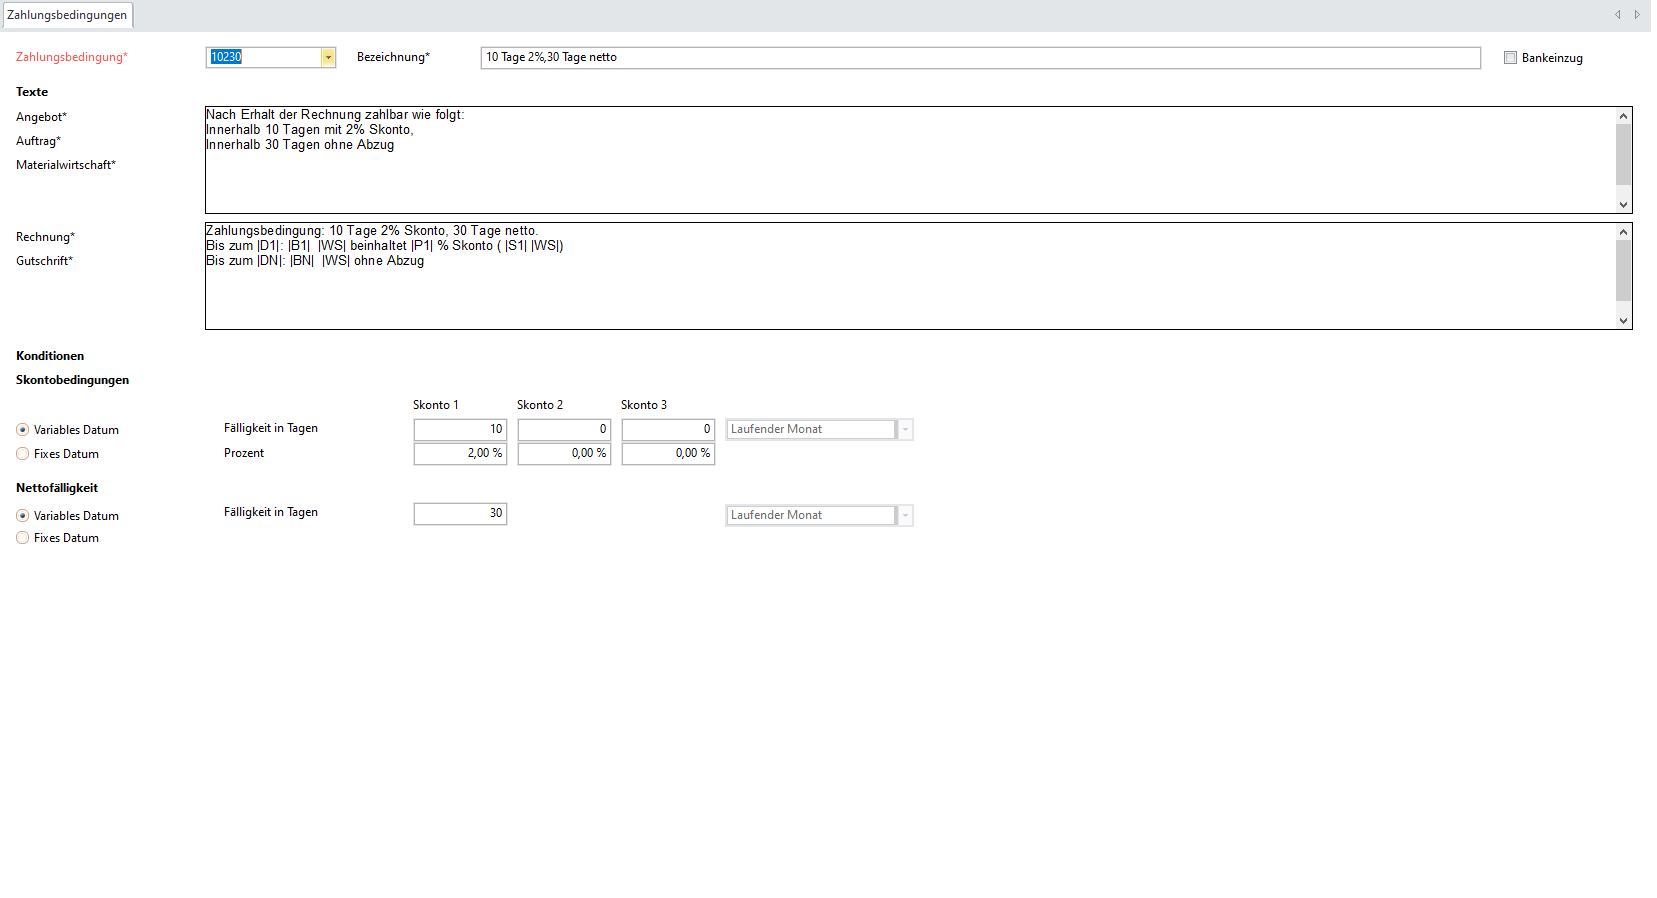Click the Bezeichnung text field
This screenshot has height=898, width=1657.
[979, 58]
